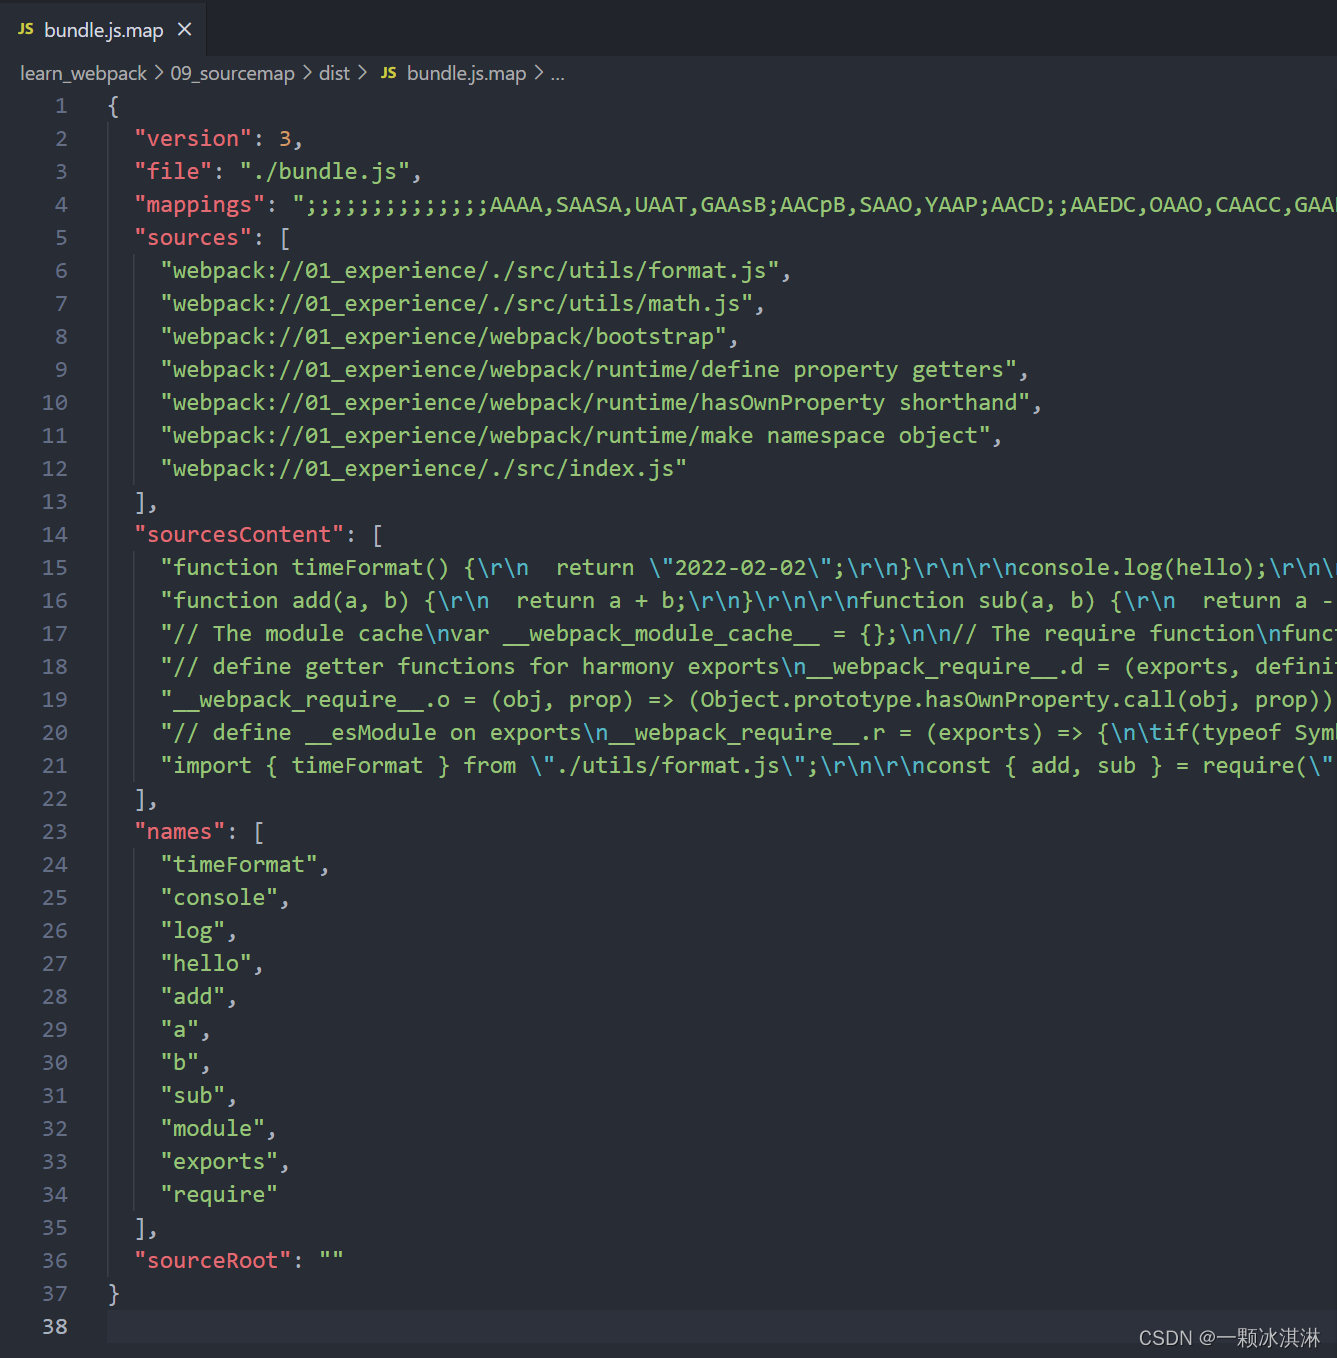Image resolution: width=1337 pixels, height=1358 pixels.
Task: Close the bundle.js.map tab
Action: [x=184, y=30]
